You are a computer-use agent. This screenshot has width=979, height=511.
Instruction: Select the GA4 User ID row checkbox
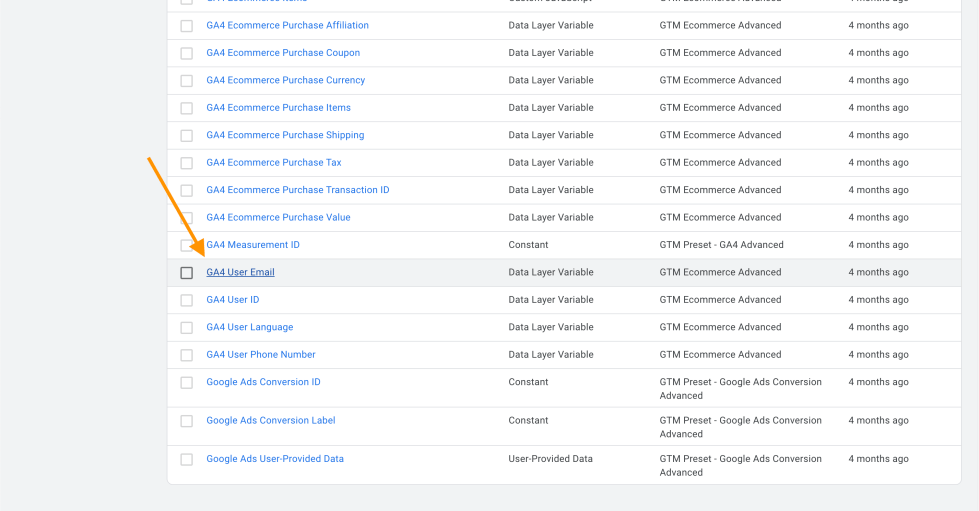(187, 300)
